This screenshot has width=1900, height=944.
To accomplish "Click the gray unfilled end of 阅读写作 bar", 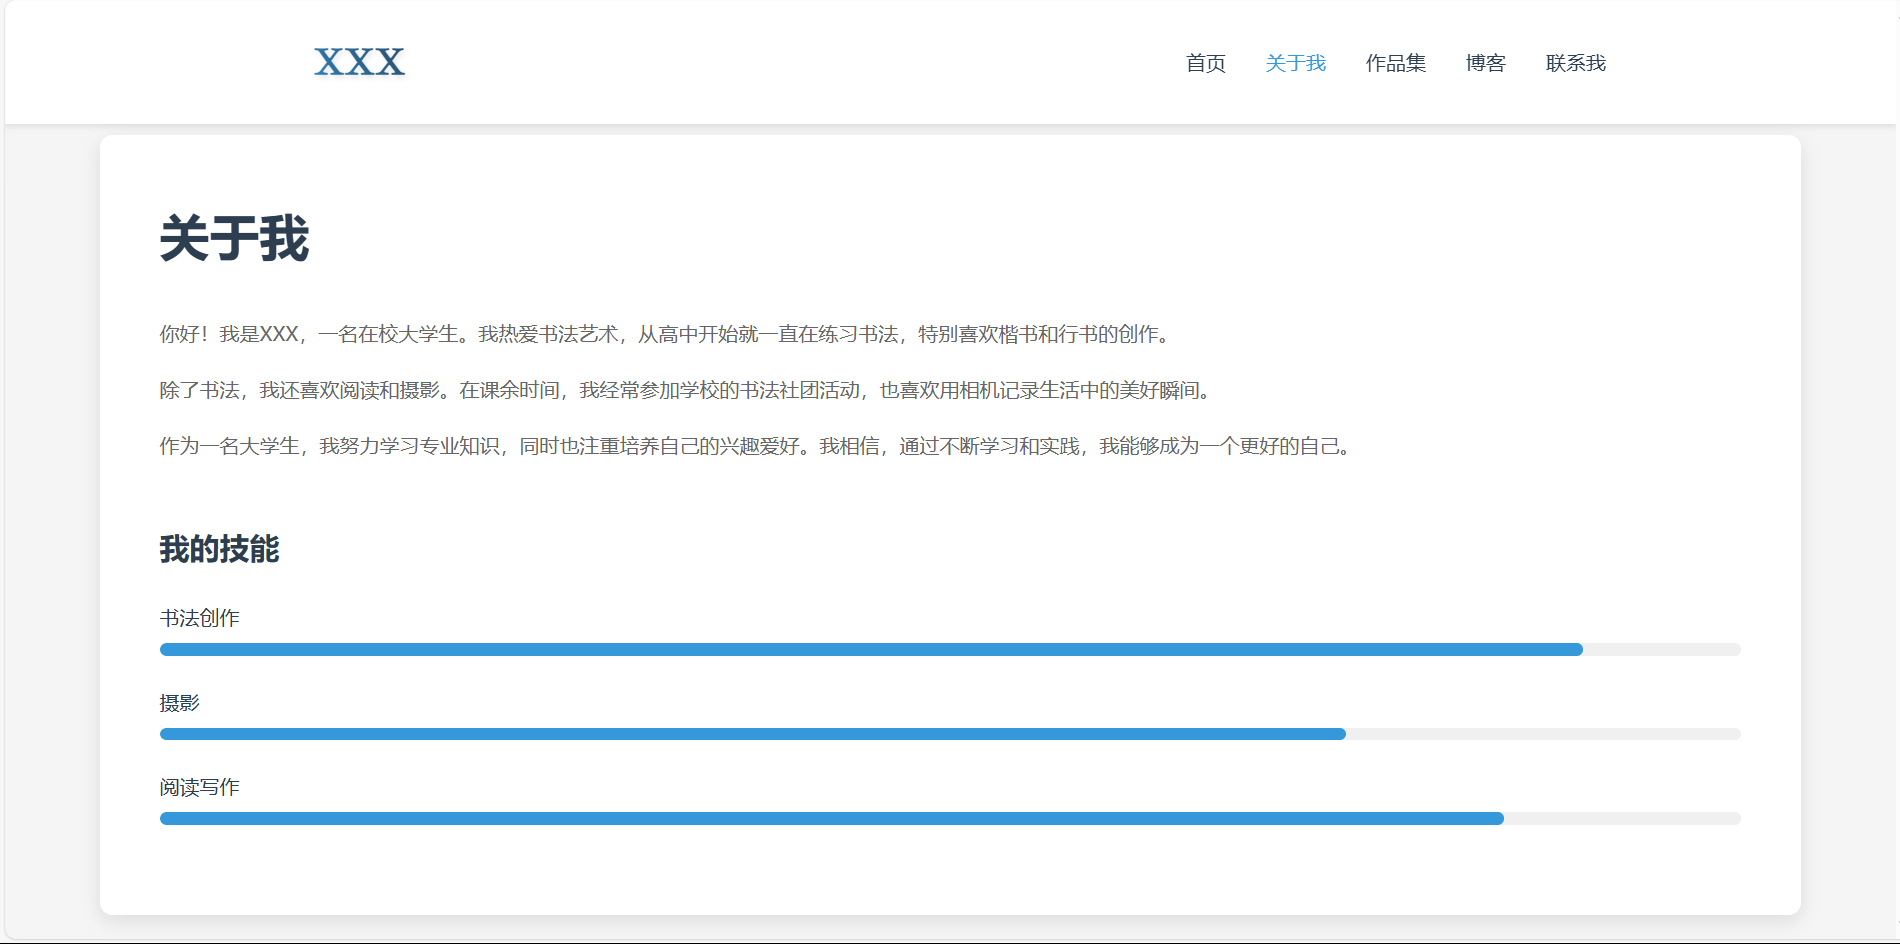I will click(1622, 819).
